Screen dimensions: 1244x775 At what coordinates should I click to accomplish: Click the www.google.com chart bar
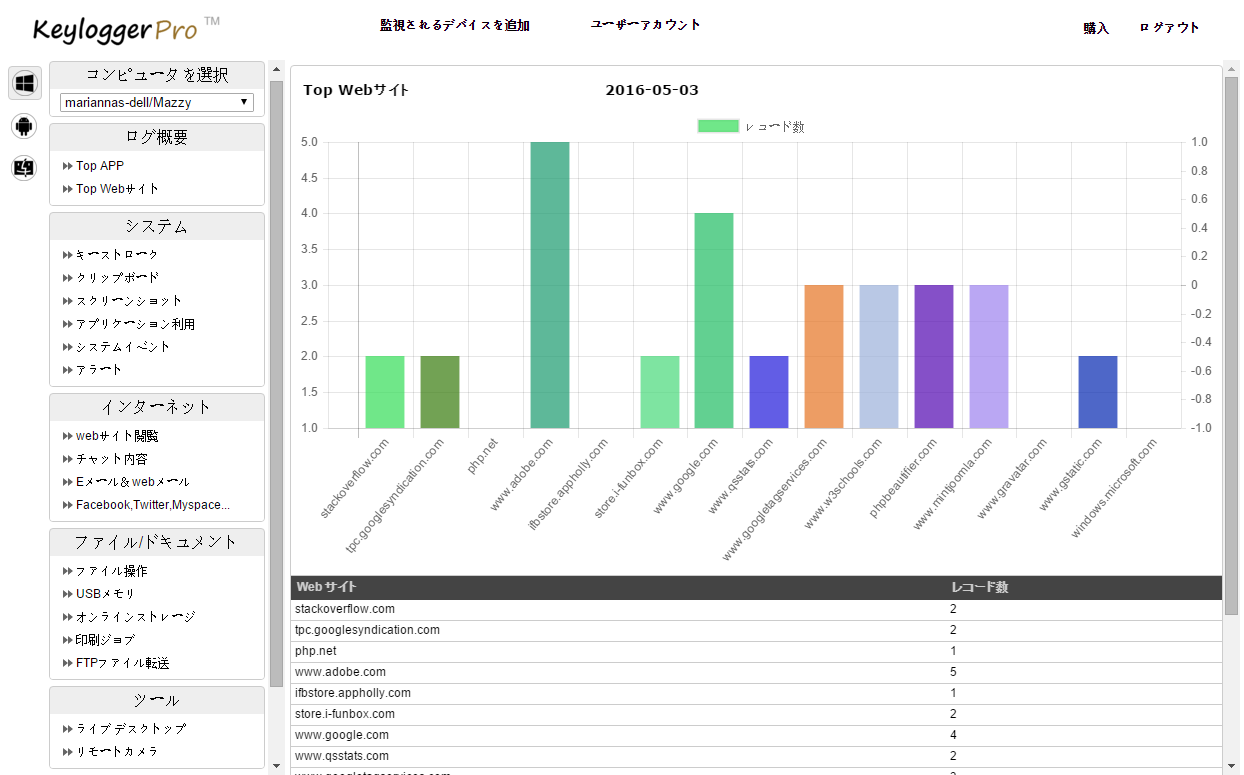[x=714, y=320]
